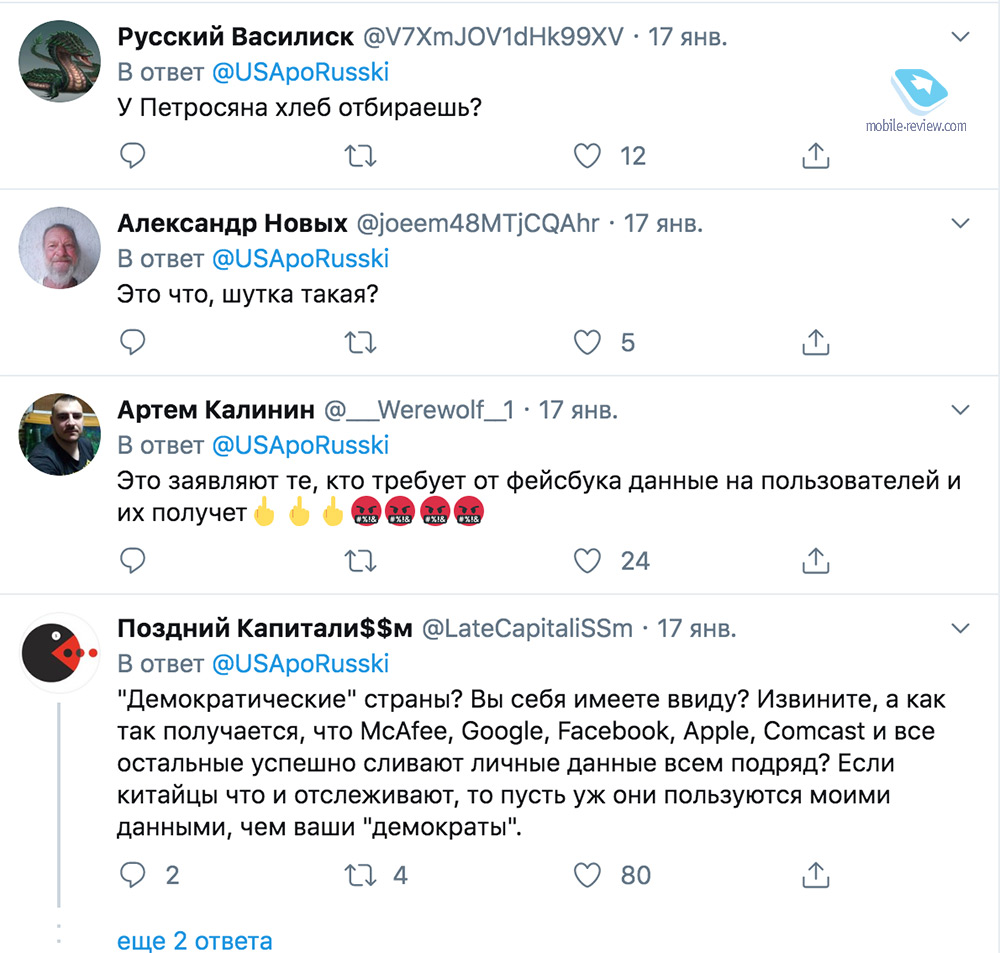
Task: Open Русский Василиск's snake avatar
Action: 60,61
